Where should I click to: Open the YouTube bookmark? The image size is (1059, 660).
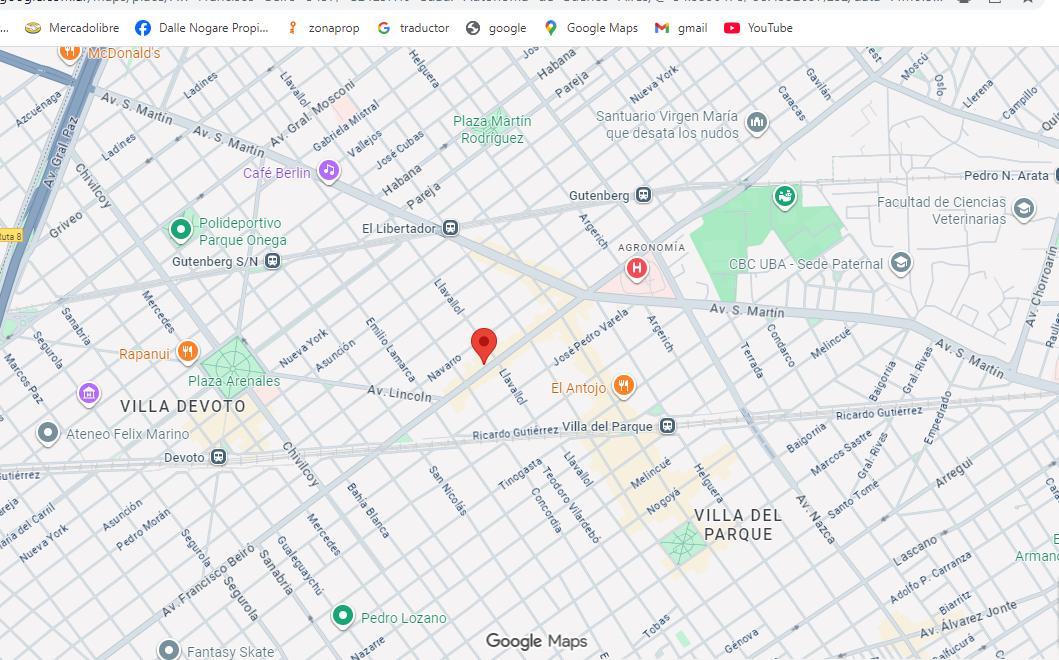click(x=758, y=28)
